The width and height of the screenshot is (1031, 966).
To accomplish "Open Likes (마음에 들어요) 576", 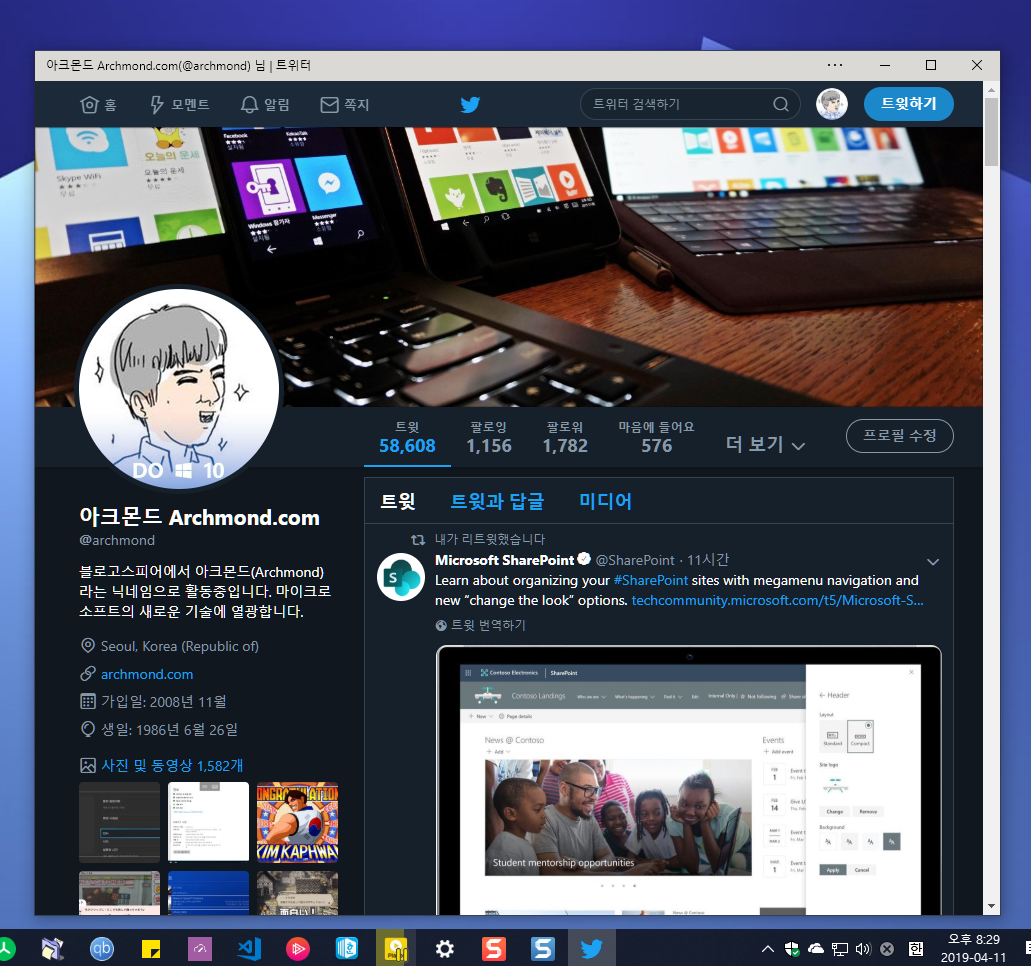I will coord(656,437).
